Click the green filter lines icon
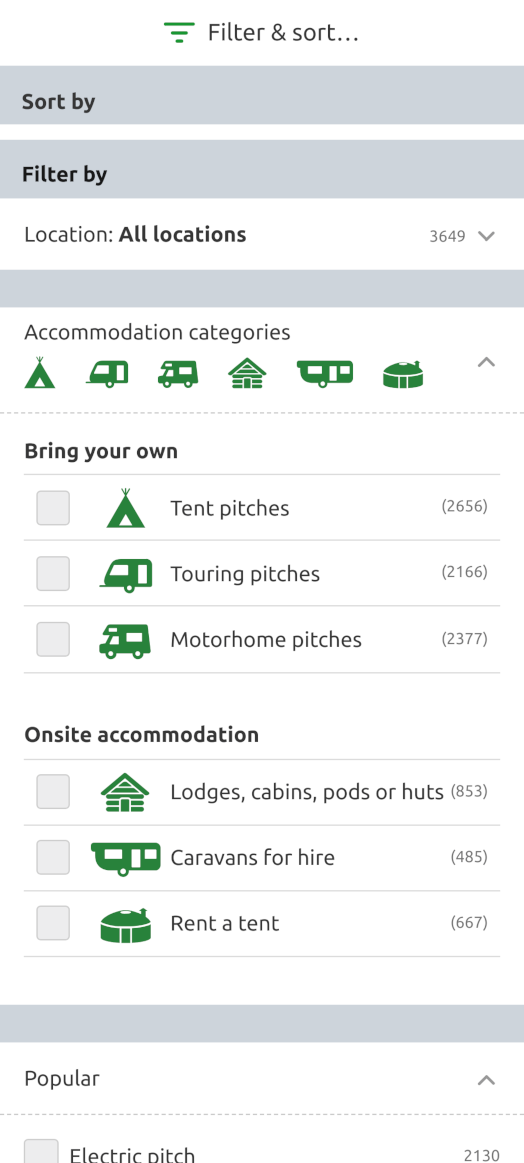 (x=179, y=33)
